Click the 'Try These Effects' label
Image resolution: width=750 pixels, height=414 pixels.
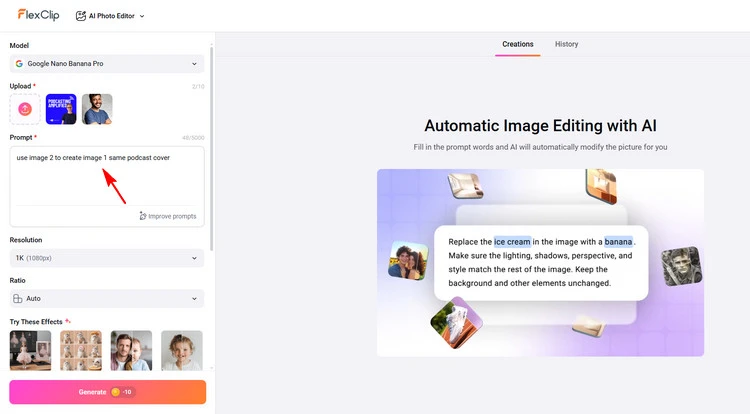coord(36,322)
